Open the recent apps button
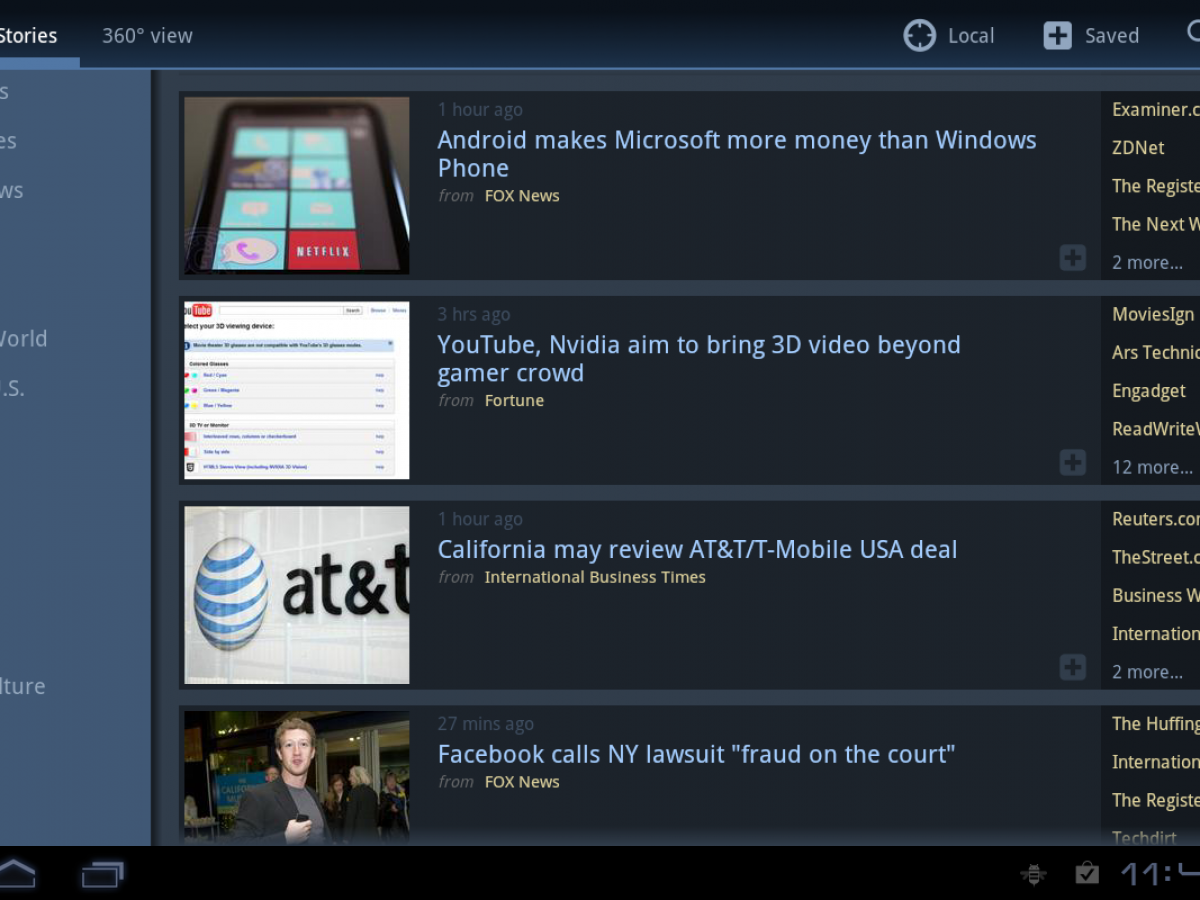 pyautogui.click(x=102, y=875)
